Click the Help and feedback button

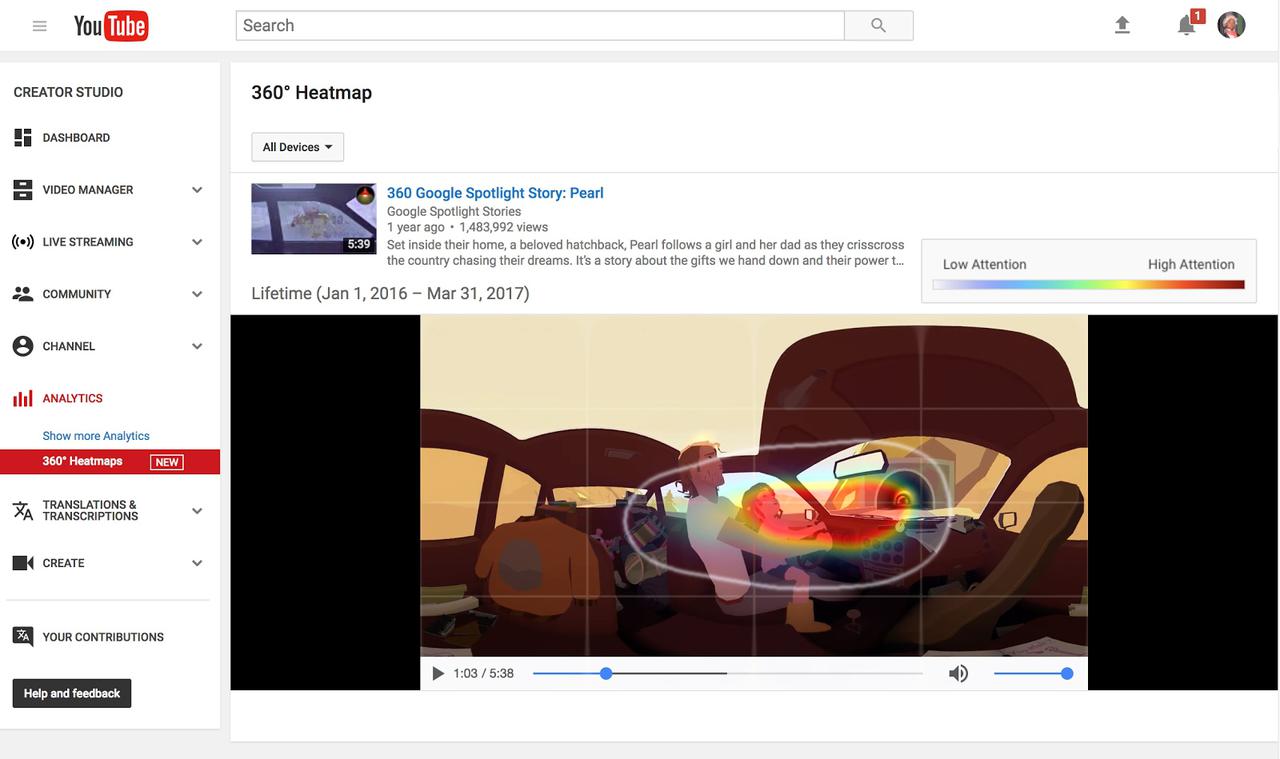click(72, 693)
